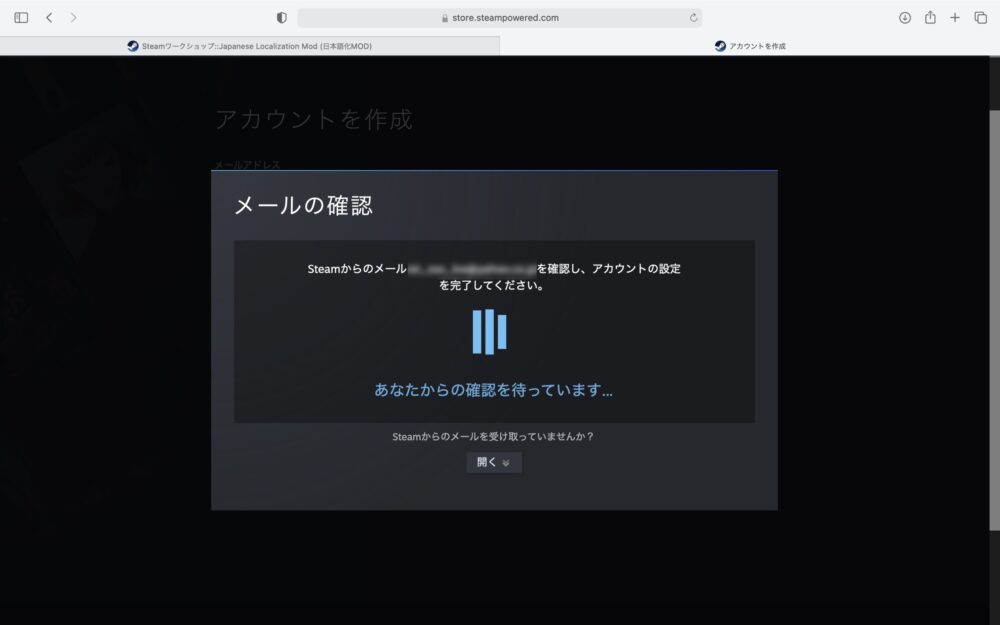Screen dimensions: 1000x625
Task: Click the あなたからの確認を待っています text
Action: click(494, 390)
